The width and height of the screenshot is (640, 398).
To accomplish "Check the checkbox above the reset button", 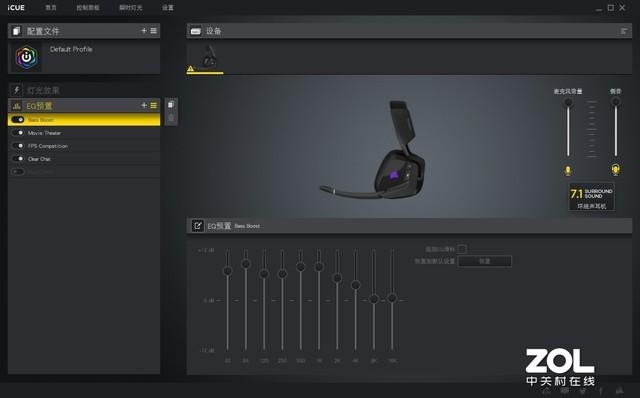I will (462, 249).
